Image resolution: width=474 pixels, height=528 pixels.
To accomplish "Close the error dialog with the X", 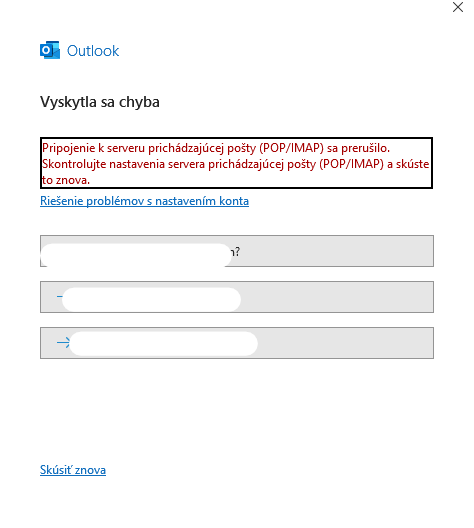I will click(x=458, y=7).
